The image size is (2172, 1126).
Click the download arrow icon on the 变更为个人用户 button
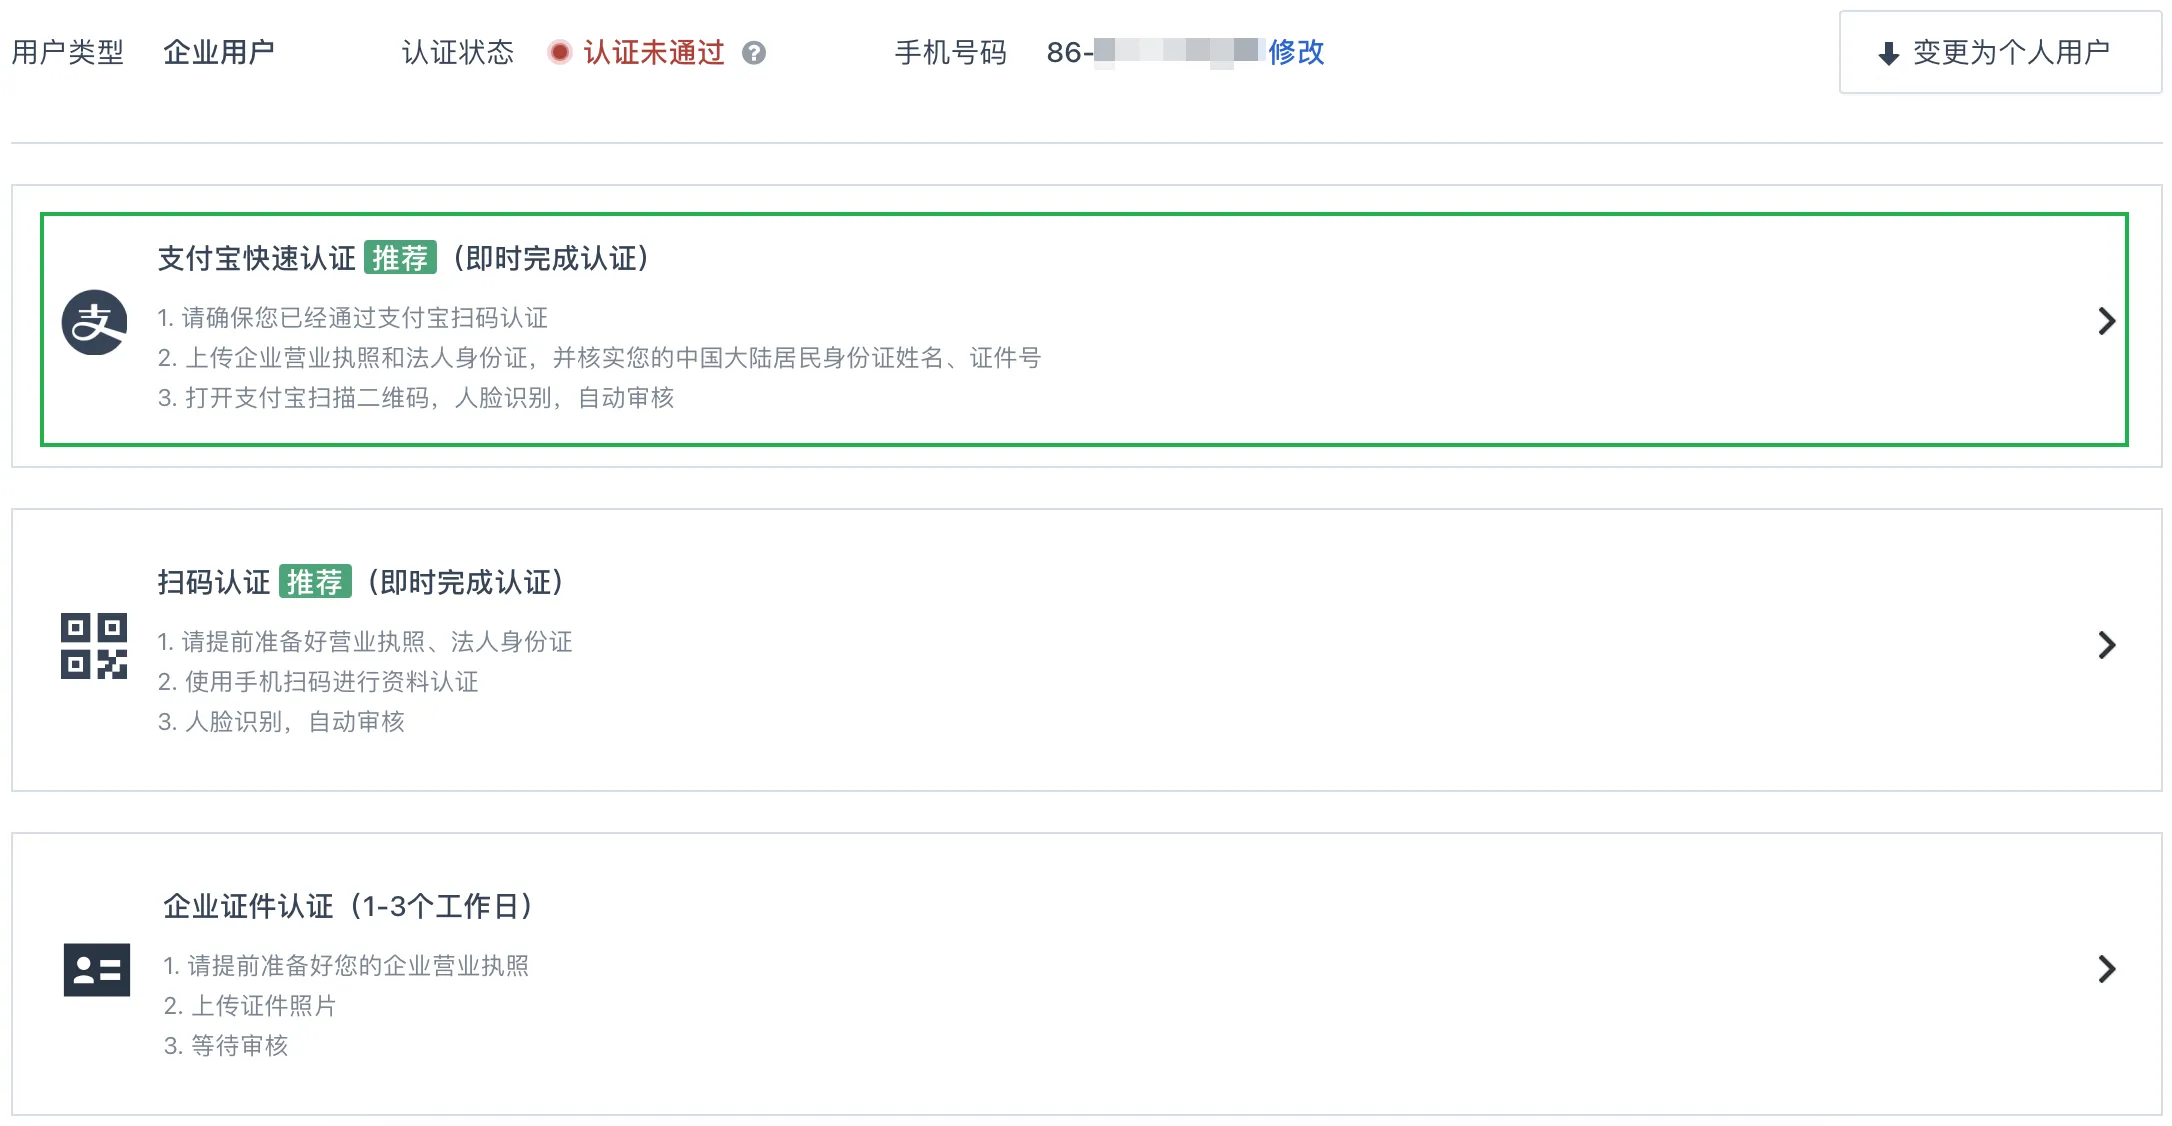(1888, 53)
